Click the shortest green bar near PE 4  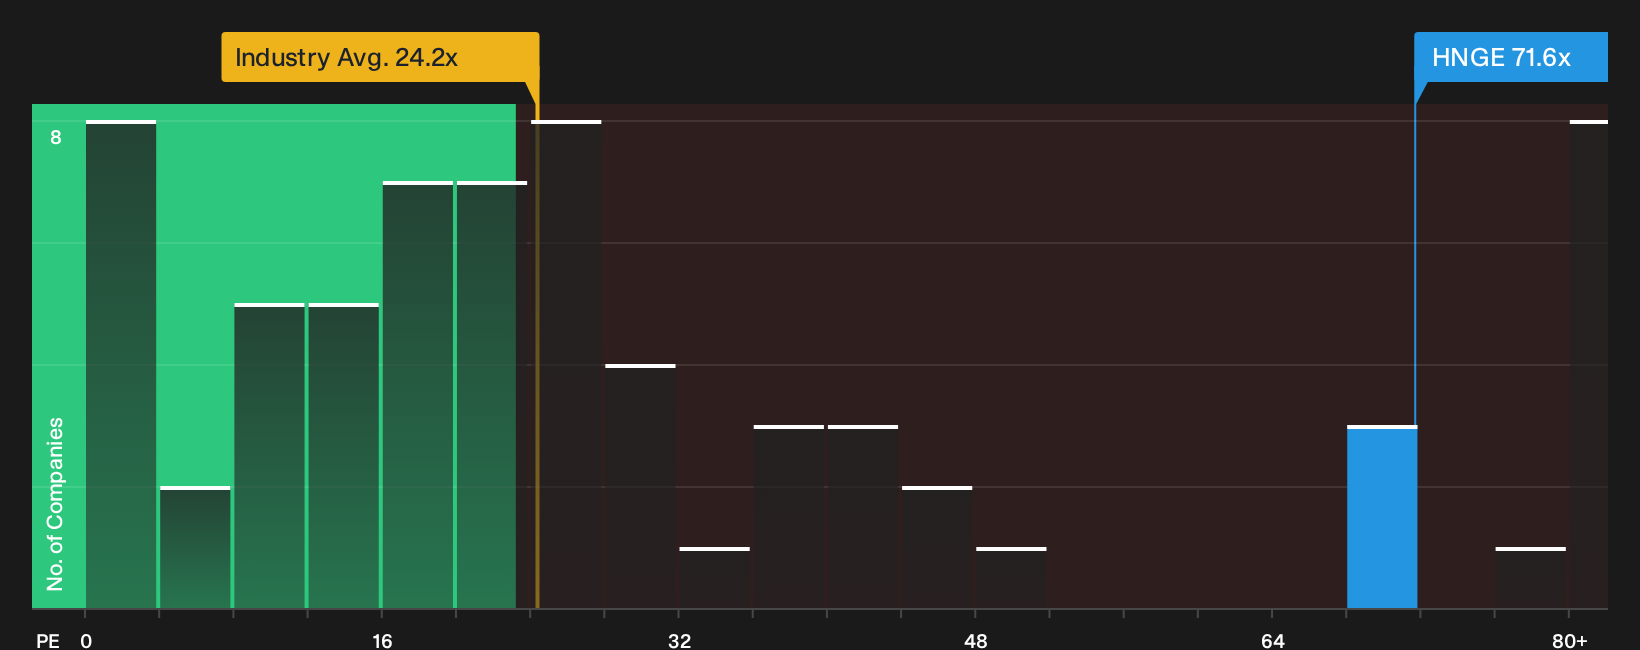tap(195, 547)
